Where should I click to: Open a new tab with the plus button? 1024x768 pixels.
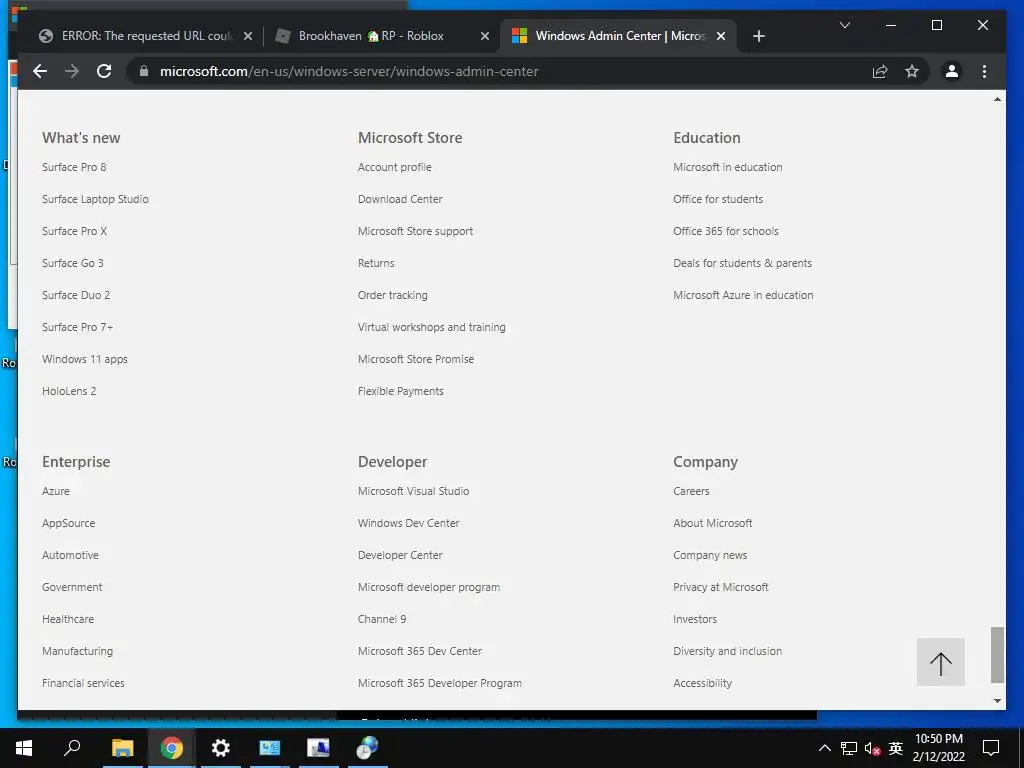758,37
